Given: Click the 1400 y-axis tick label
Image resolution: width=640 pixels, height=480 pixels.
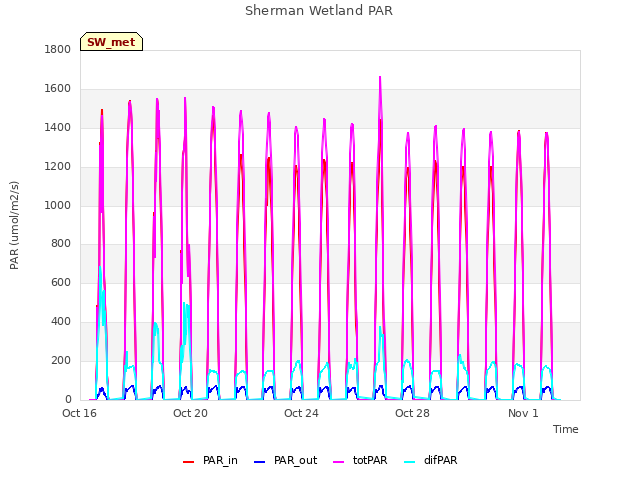Looking at the screenshot, I should coord(58,128).
